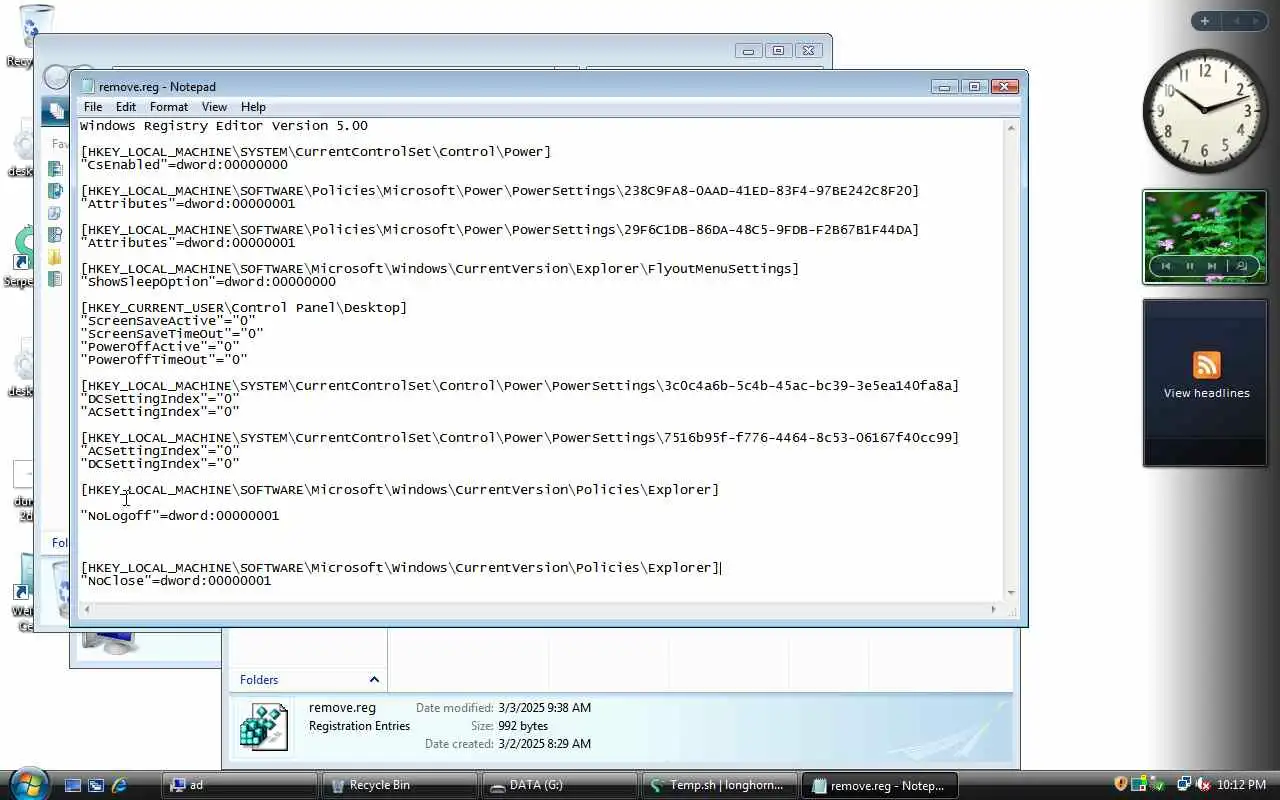The image size is (1280, 800).
Task: Click the sidebar Add gadget plus button
Action: (x=1205, y=21)
